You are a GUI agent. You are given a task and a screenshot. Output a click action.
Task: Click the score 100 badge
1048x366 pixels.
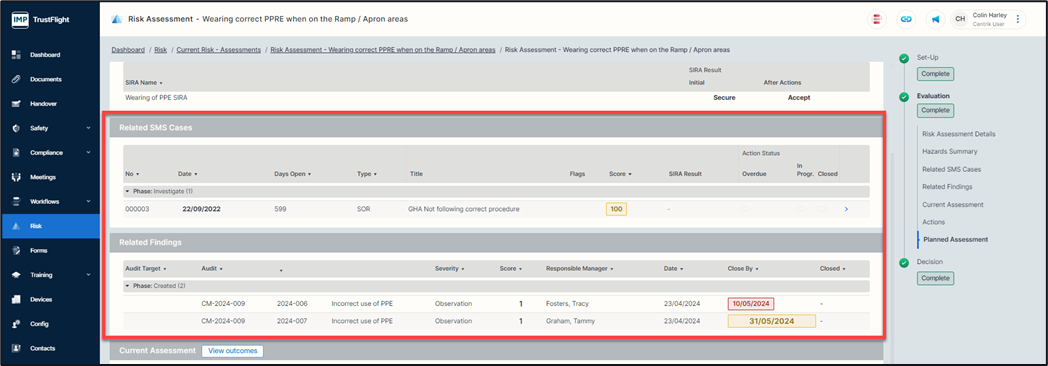(x=616, y=210)
